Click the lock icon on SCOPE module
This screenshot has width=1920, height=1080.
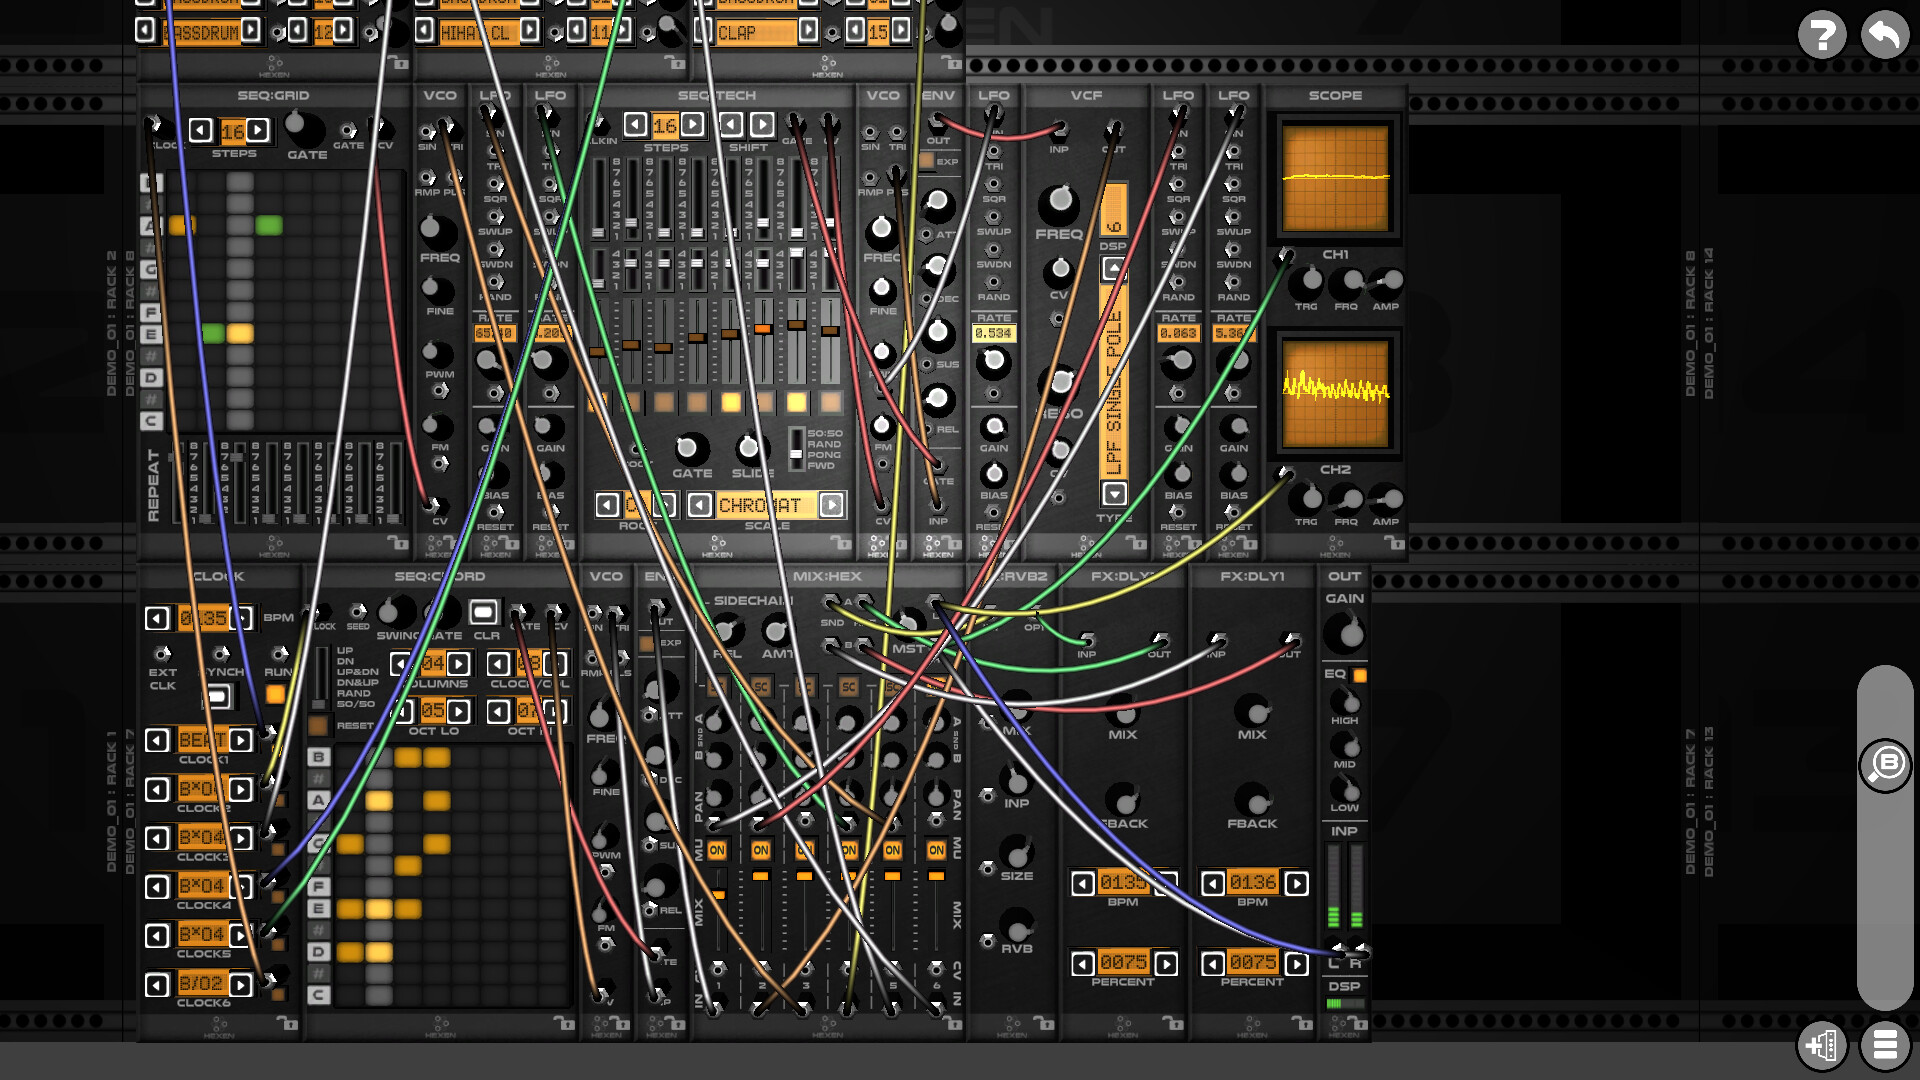(1394, 542)
